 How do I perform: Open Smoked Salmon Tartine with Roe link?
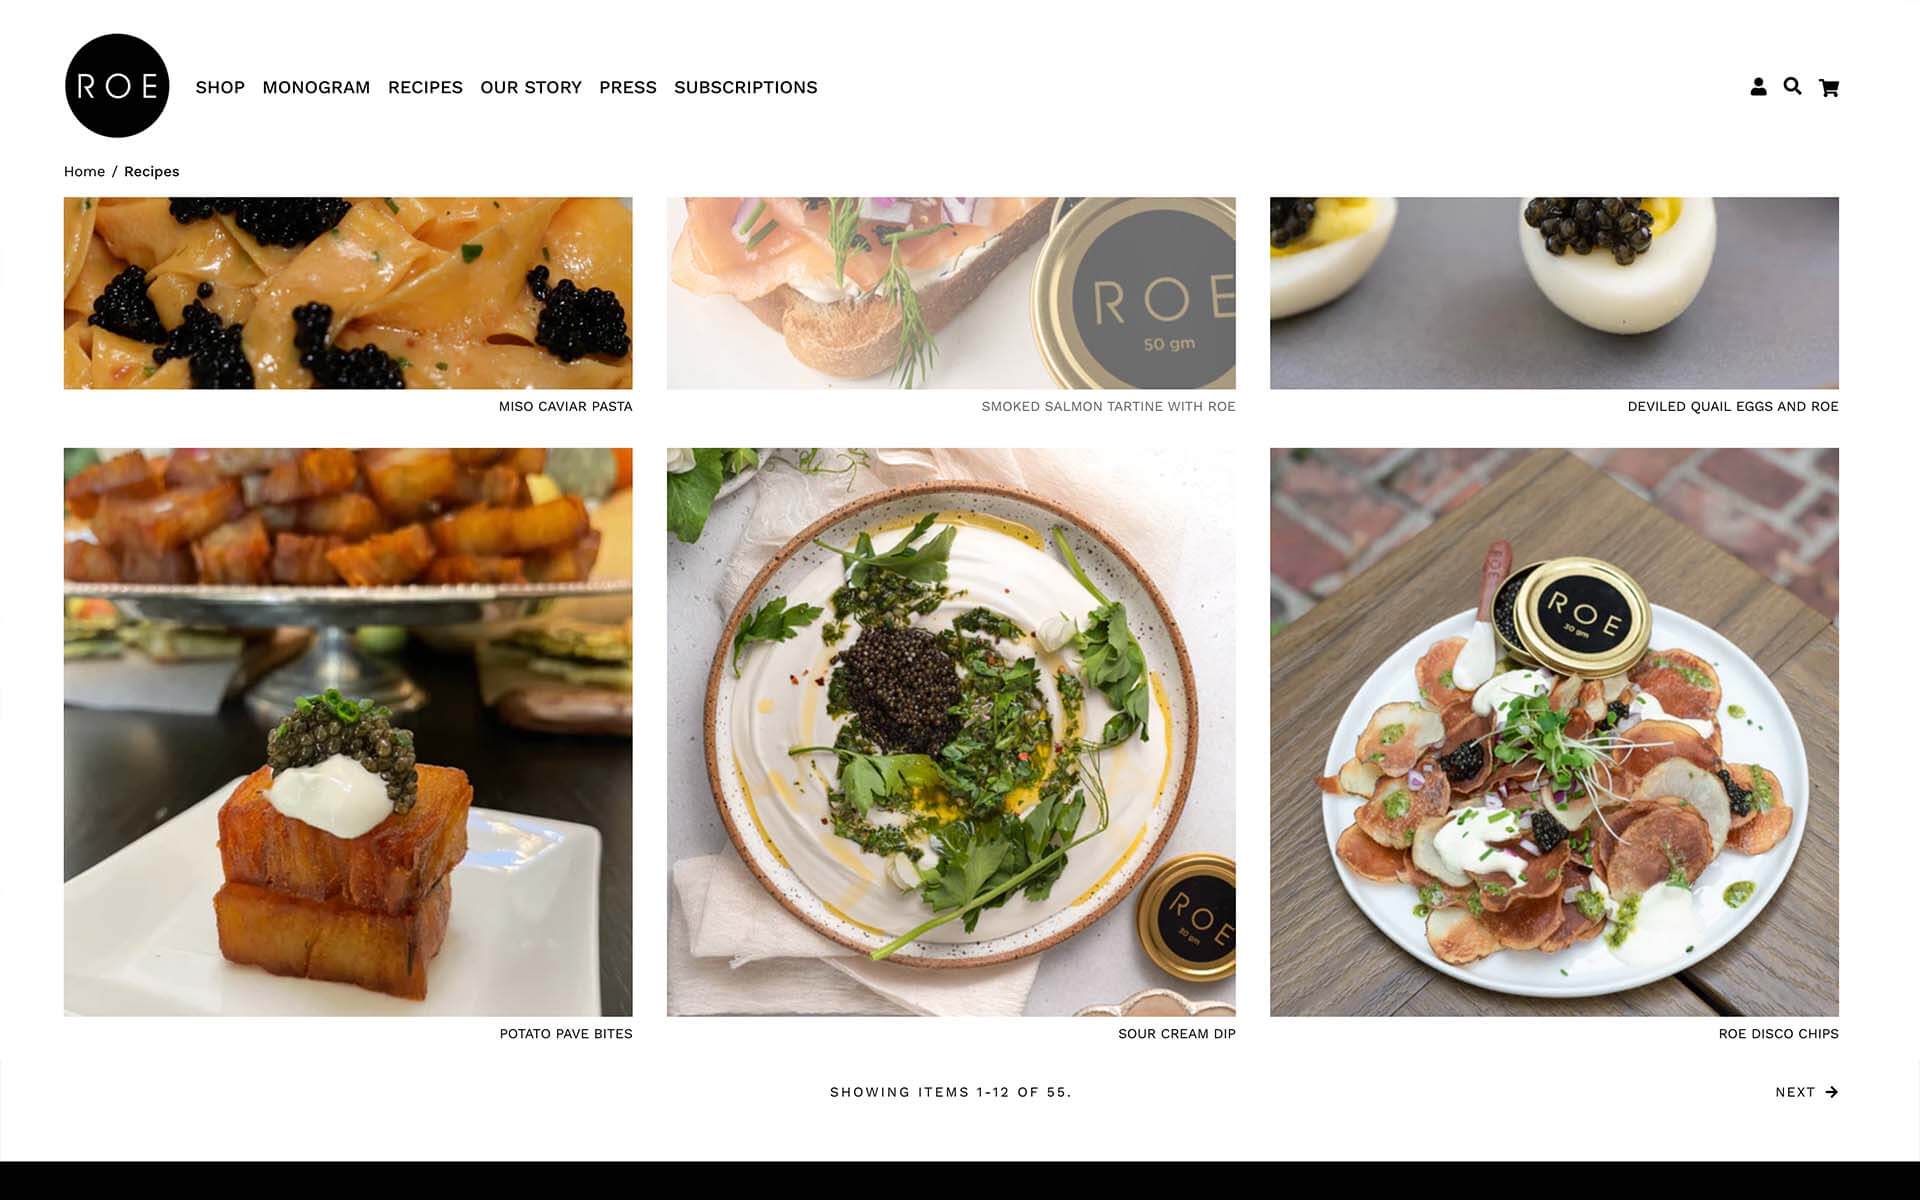tap(1108, 406)
